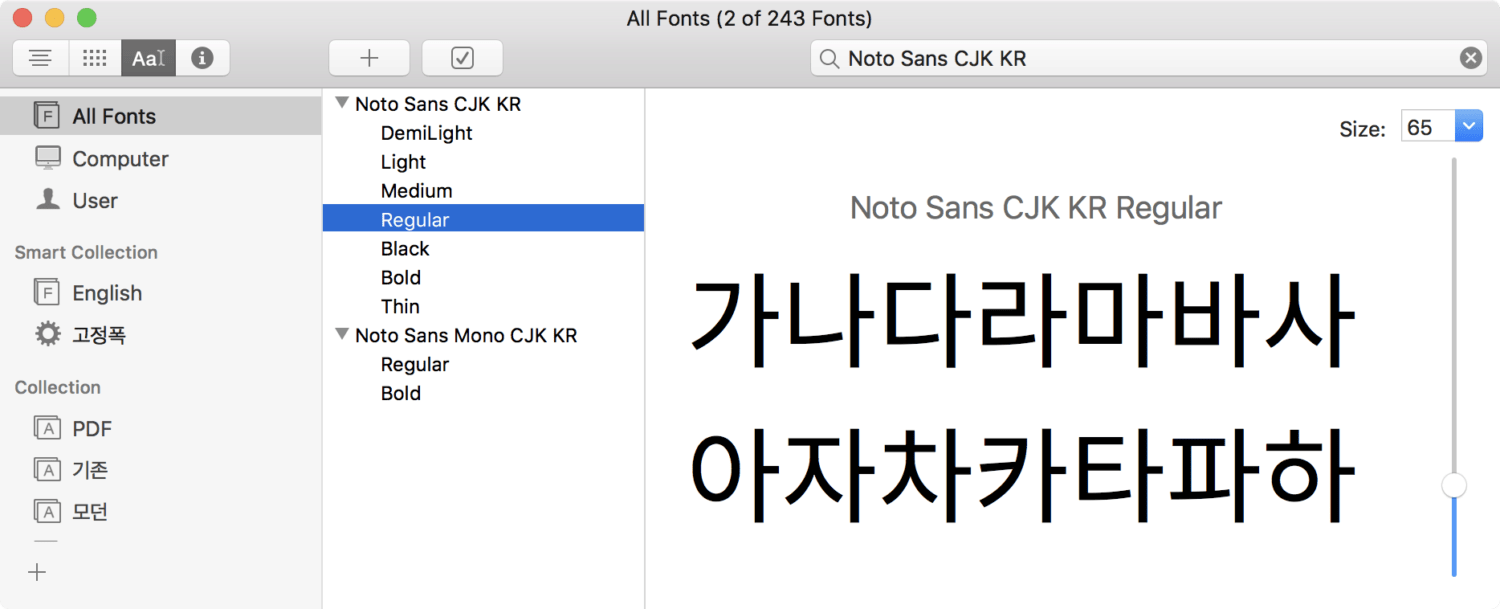Image resolution: width=1500 pixels, height=609 pixels.
Task: Toggle the enable/disable font checkbox button
Action: (x=462, y=58)
